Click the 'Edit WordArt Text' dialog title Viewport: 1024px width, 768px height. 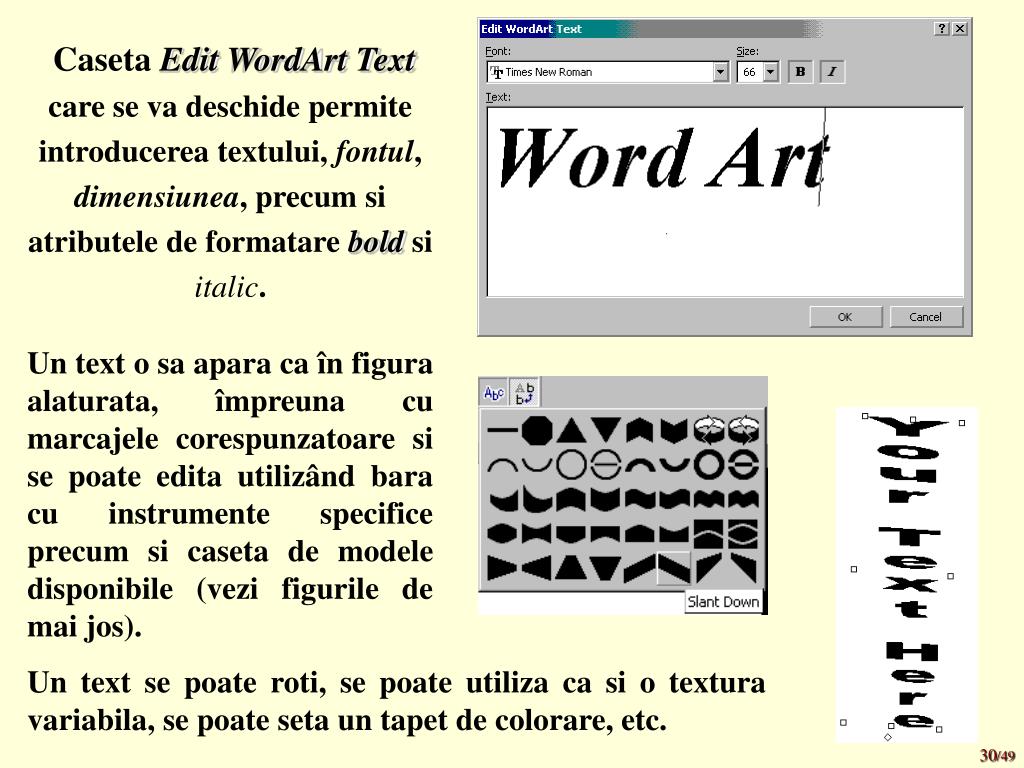[x=531, y=29]
